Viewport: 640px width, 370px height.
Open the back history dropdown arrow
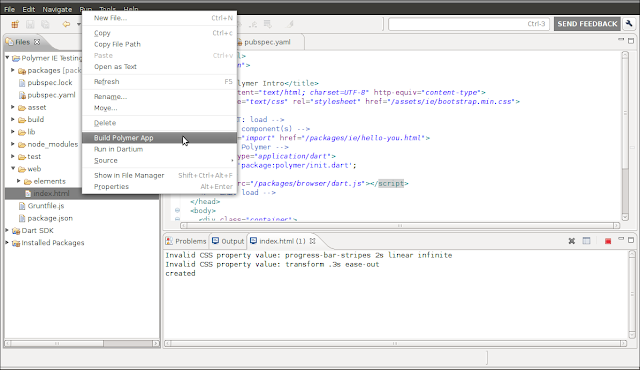pos(78,24)
